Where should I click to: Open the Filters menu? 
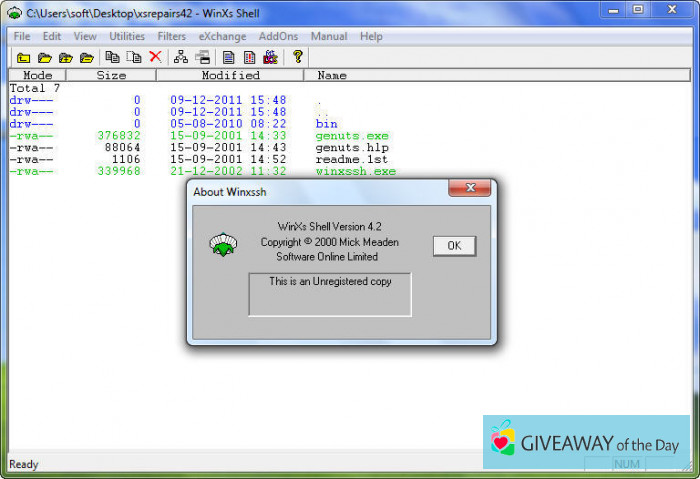pyautogui.click(x=171, y=36)
